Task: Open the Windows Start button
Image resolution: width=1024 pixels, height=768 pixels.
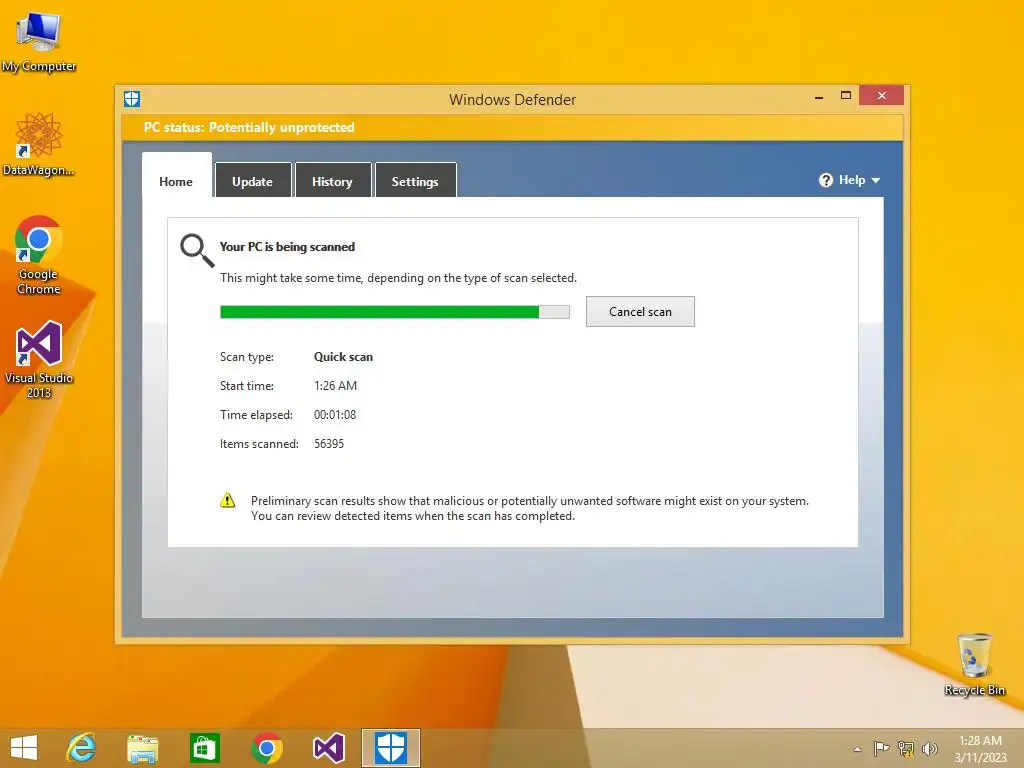Action: click(24, 748)
